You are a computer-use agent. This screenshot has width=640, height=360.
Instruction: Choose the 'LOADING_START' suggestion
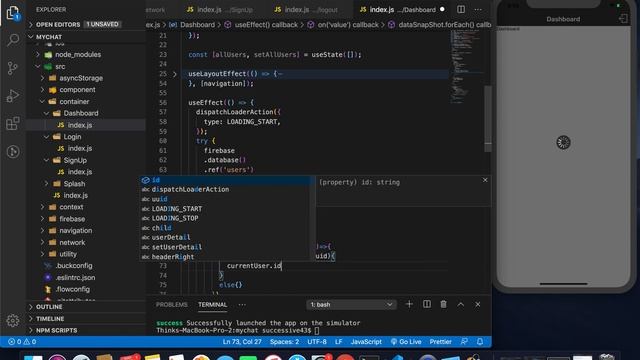[226, 209]
